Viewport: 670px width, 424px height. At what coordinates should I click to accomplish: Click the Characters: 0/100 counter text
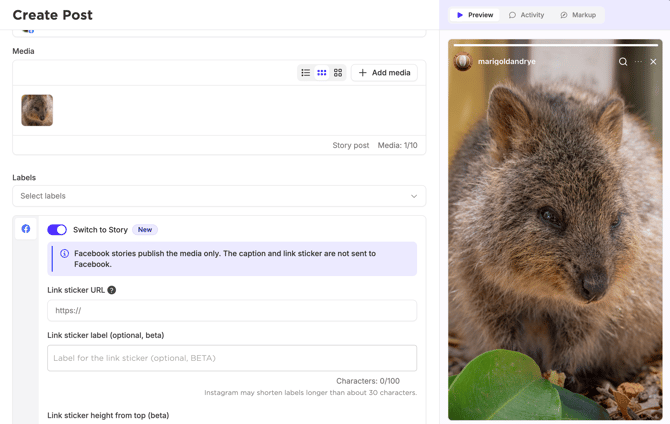tap(368, 381)
